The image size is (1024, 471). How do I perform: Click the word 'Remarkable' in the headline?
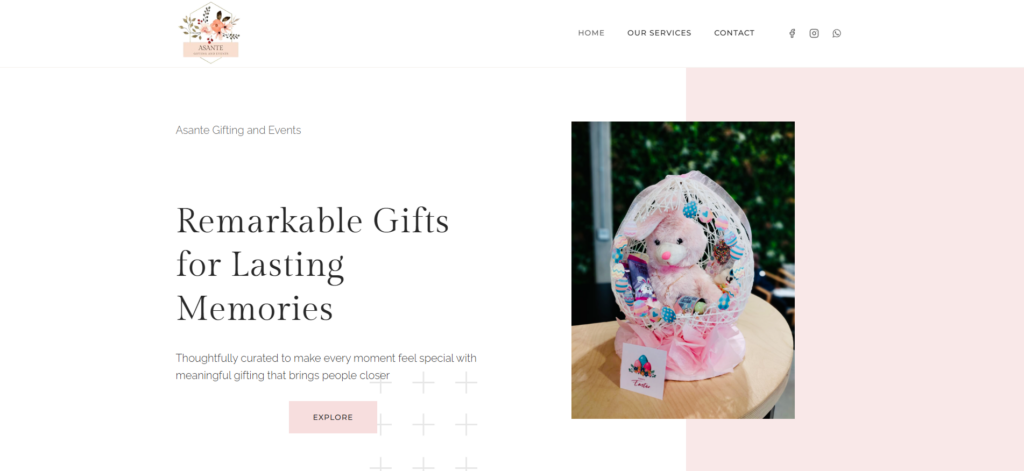click(270, 221)
